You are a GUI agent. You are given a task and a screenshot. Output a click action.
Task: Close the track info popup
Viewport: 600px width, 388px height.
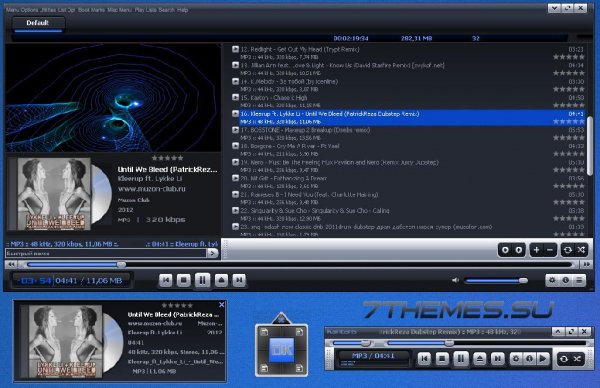coord(222,305)
